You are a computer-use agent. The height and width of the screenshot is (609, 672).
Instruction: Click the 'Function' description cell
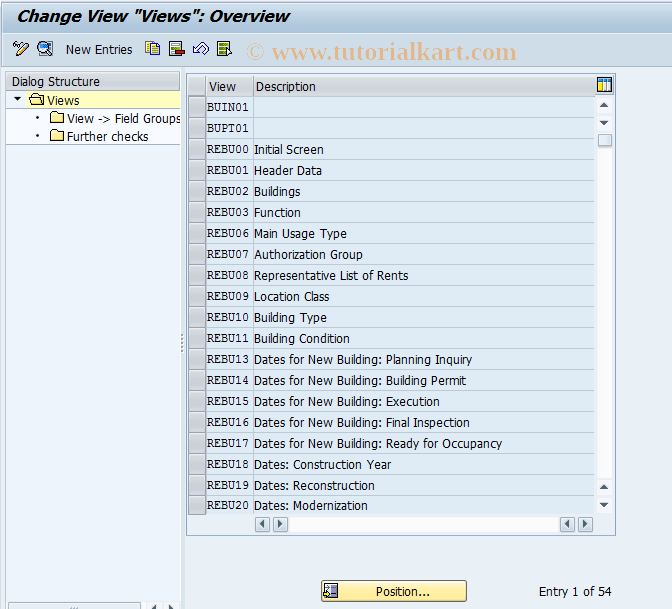coord(423,212)
